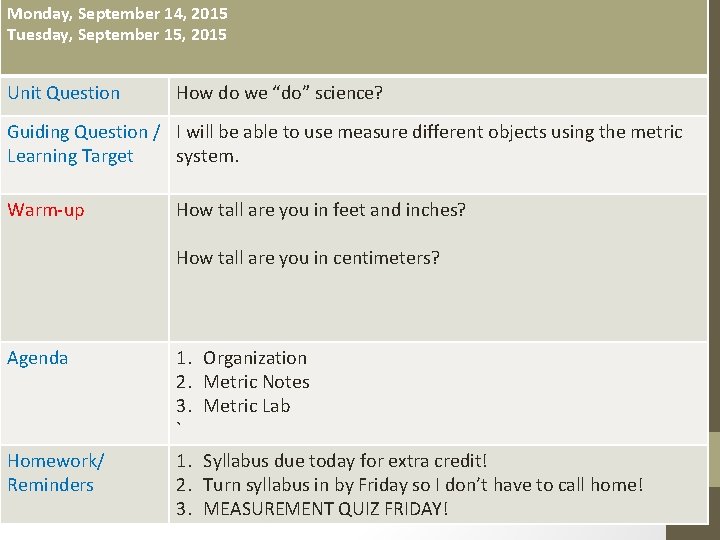Select the "Guiding Question / Learning Target" label
Screen dimensions: 720x540
point(82,144)
